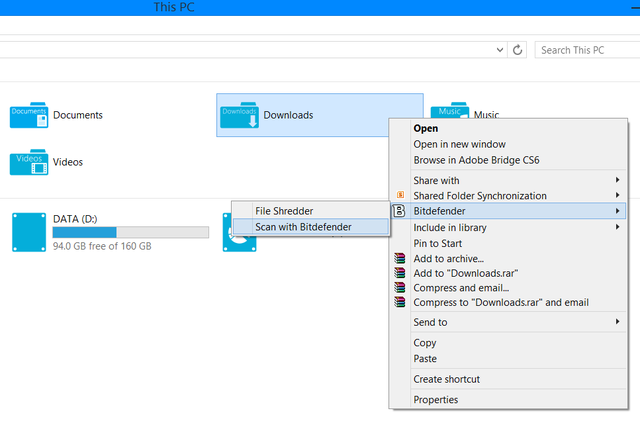The image size is (640, 427).
Task: Click the drive icon behind the submenu
Action: click(239, 244)
